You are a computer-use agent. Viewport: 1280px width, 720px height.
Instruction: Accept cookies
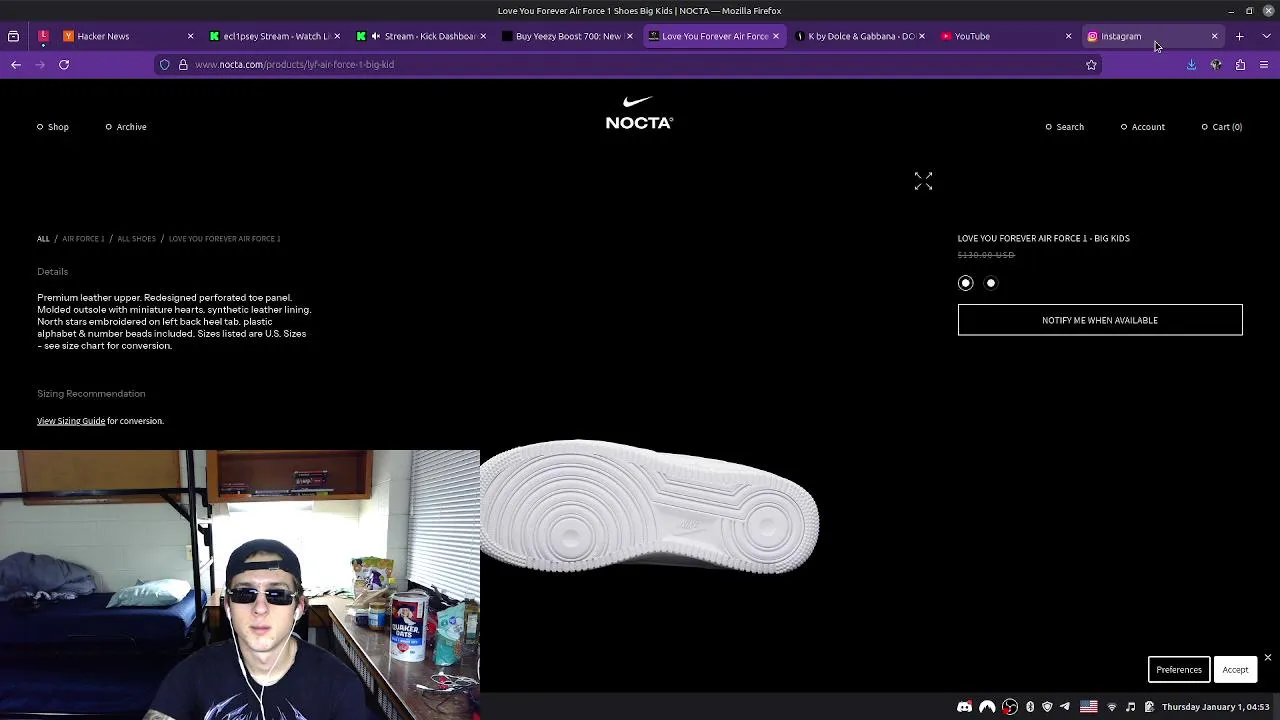[1235, 670]
